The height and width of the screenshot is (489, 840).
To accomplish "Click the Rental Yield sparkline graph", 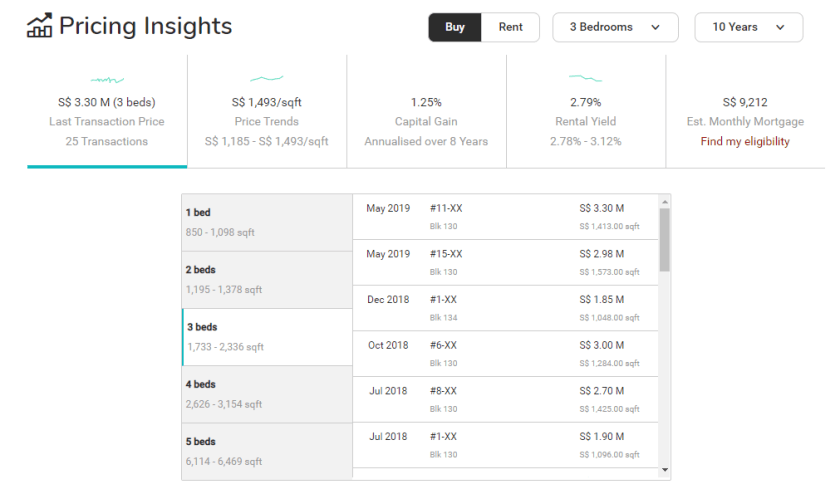I will click(585, 78).
